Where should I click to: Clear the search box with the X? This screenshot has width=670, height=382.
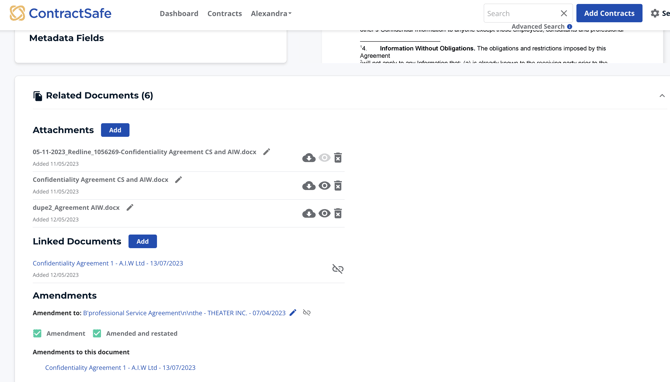point(564,13)
